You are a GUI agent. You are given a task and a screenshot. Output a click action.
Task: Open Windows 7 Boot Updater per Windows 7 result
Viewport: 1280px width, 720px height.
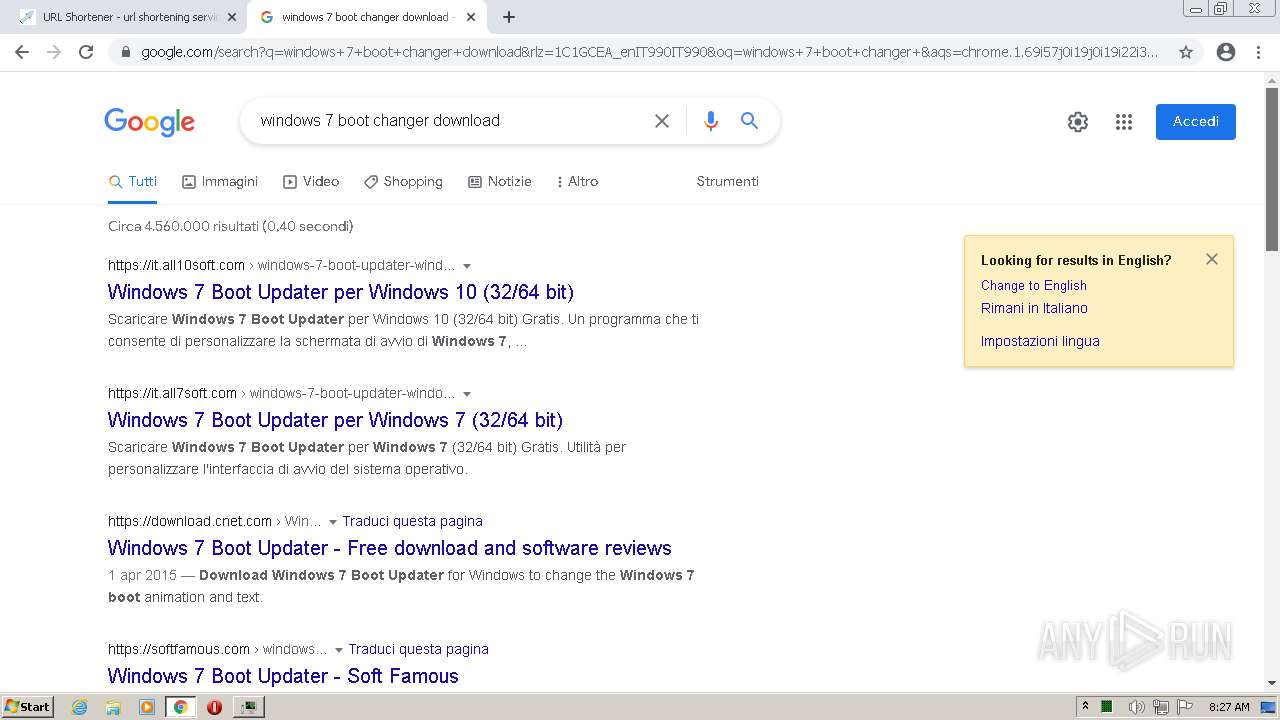click(x=335, y=421)
